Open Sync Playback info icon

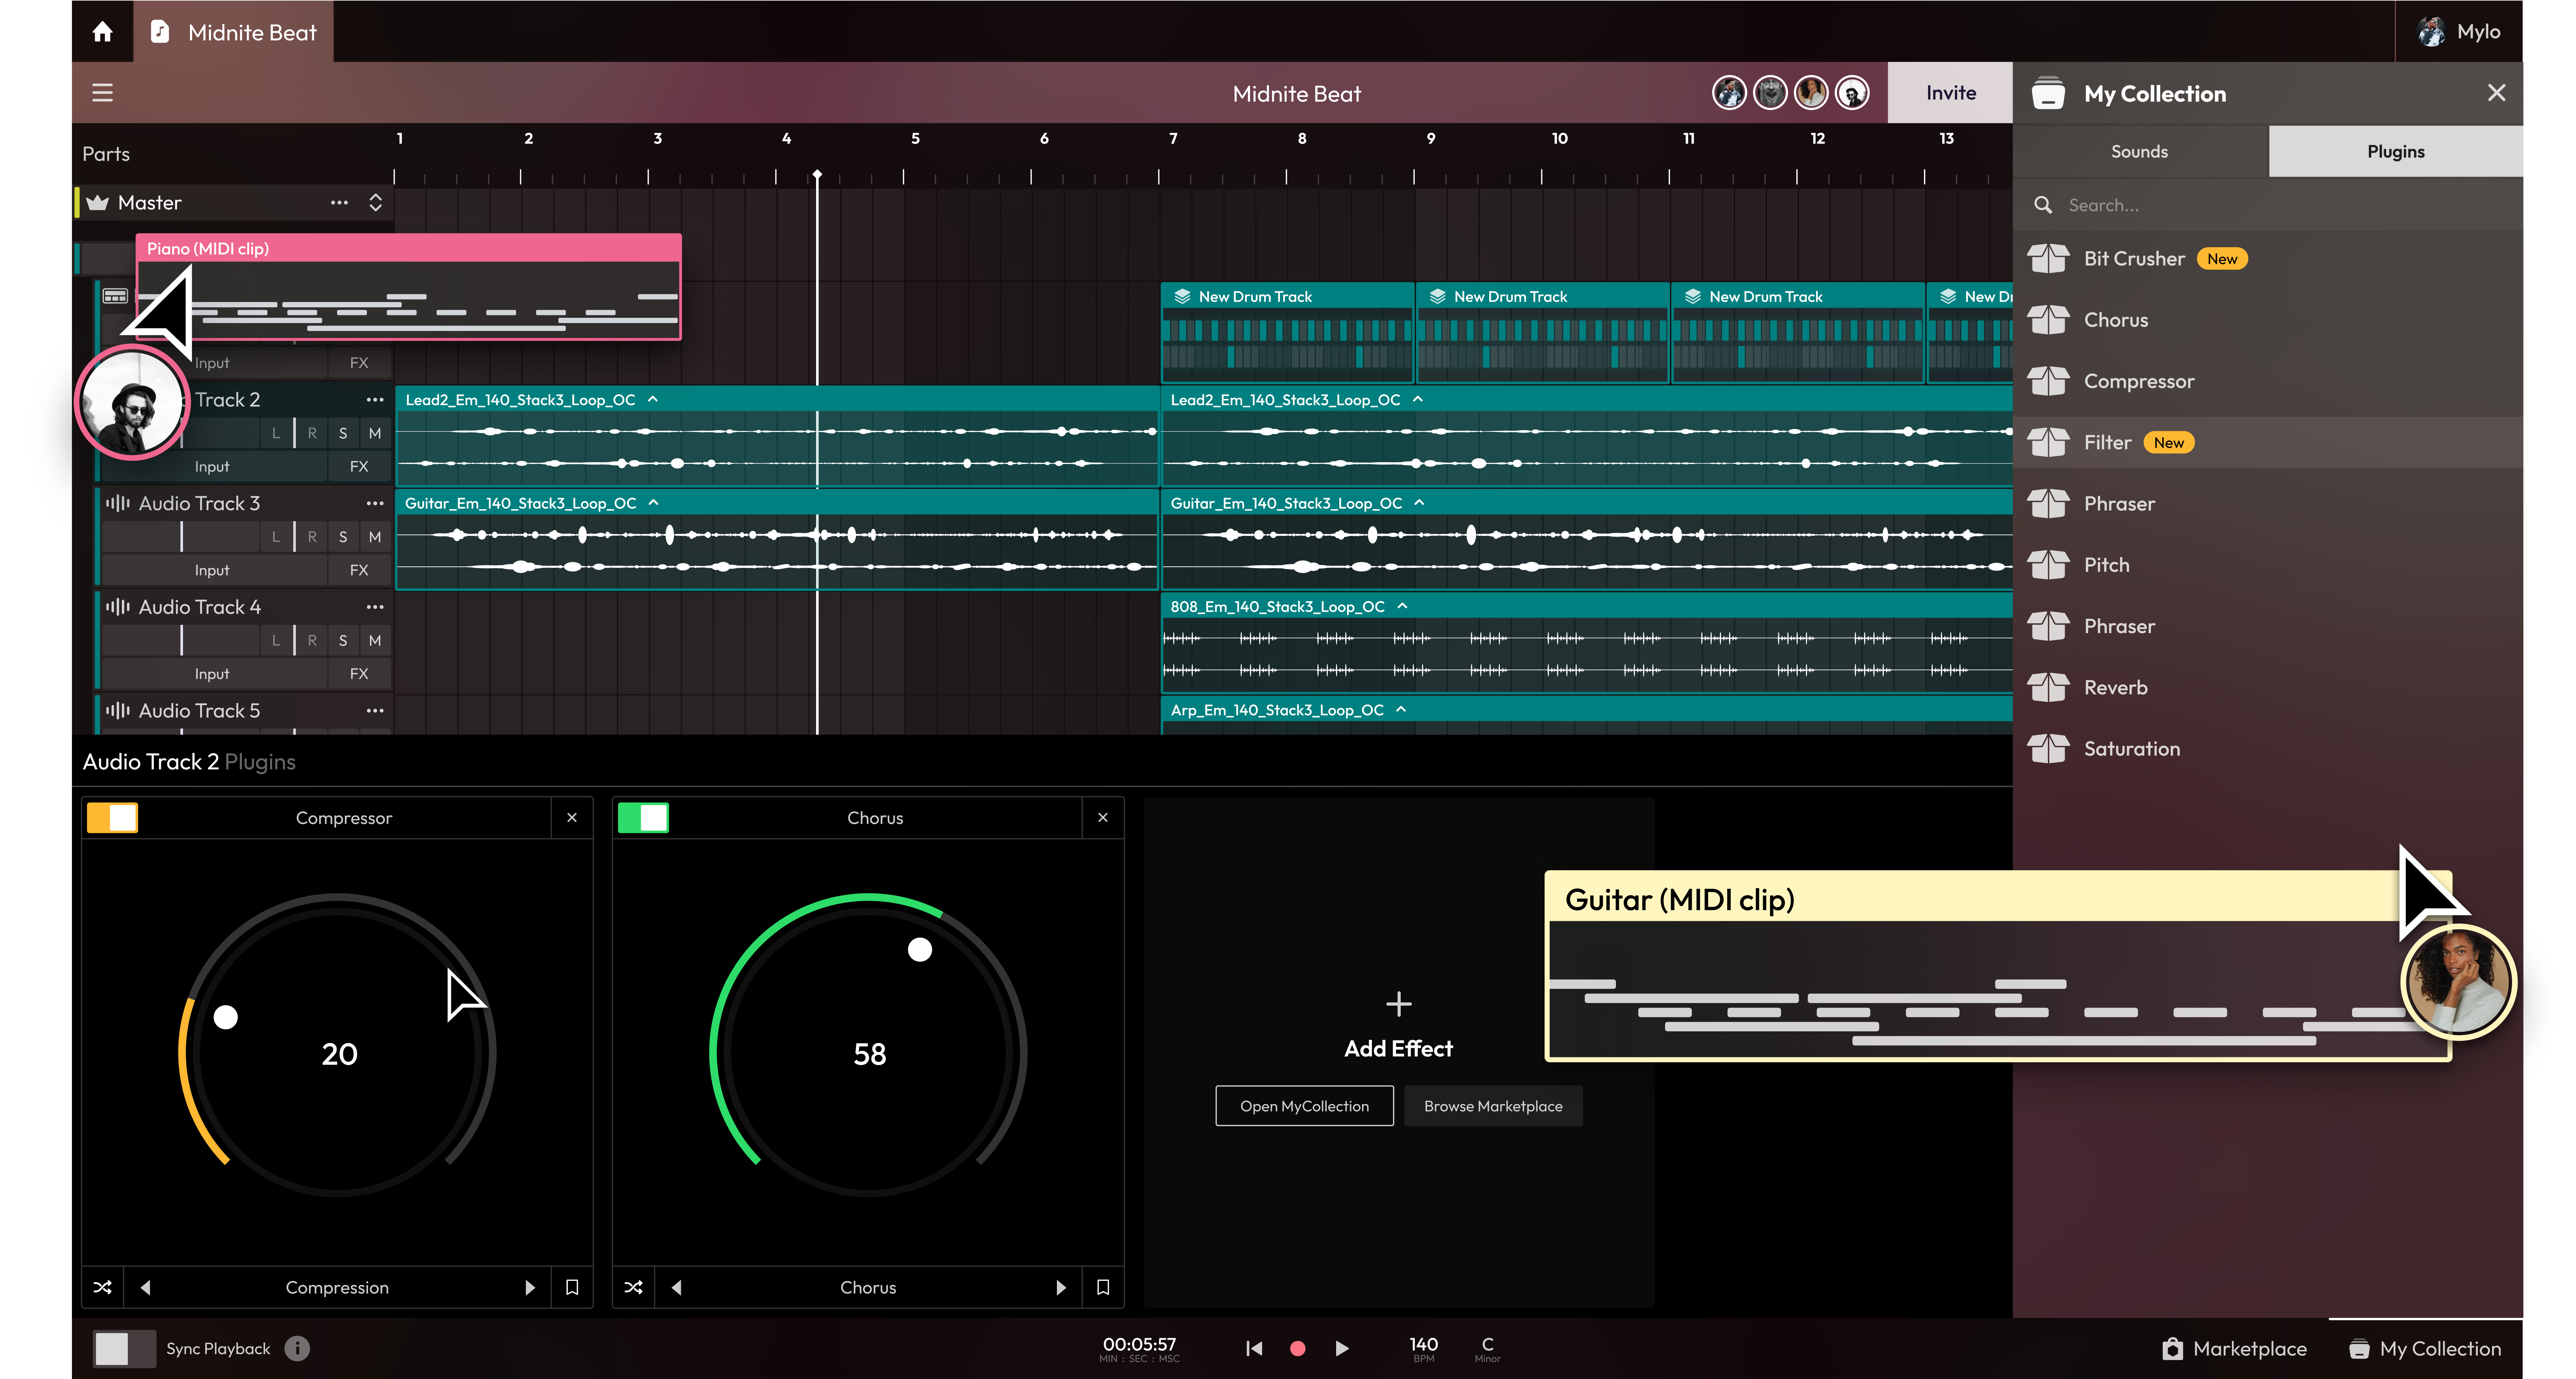[297, 1349]
